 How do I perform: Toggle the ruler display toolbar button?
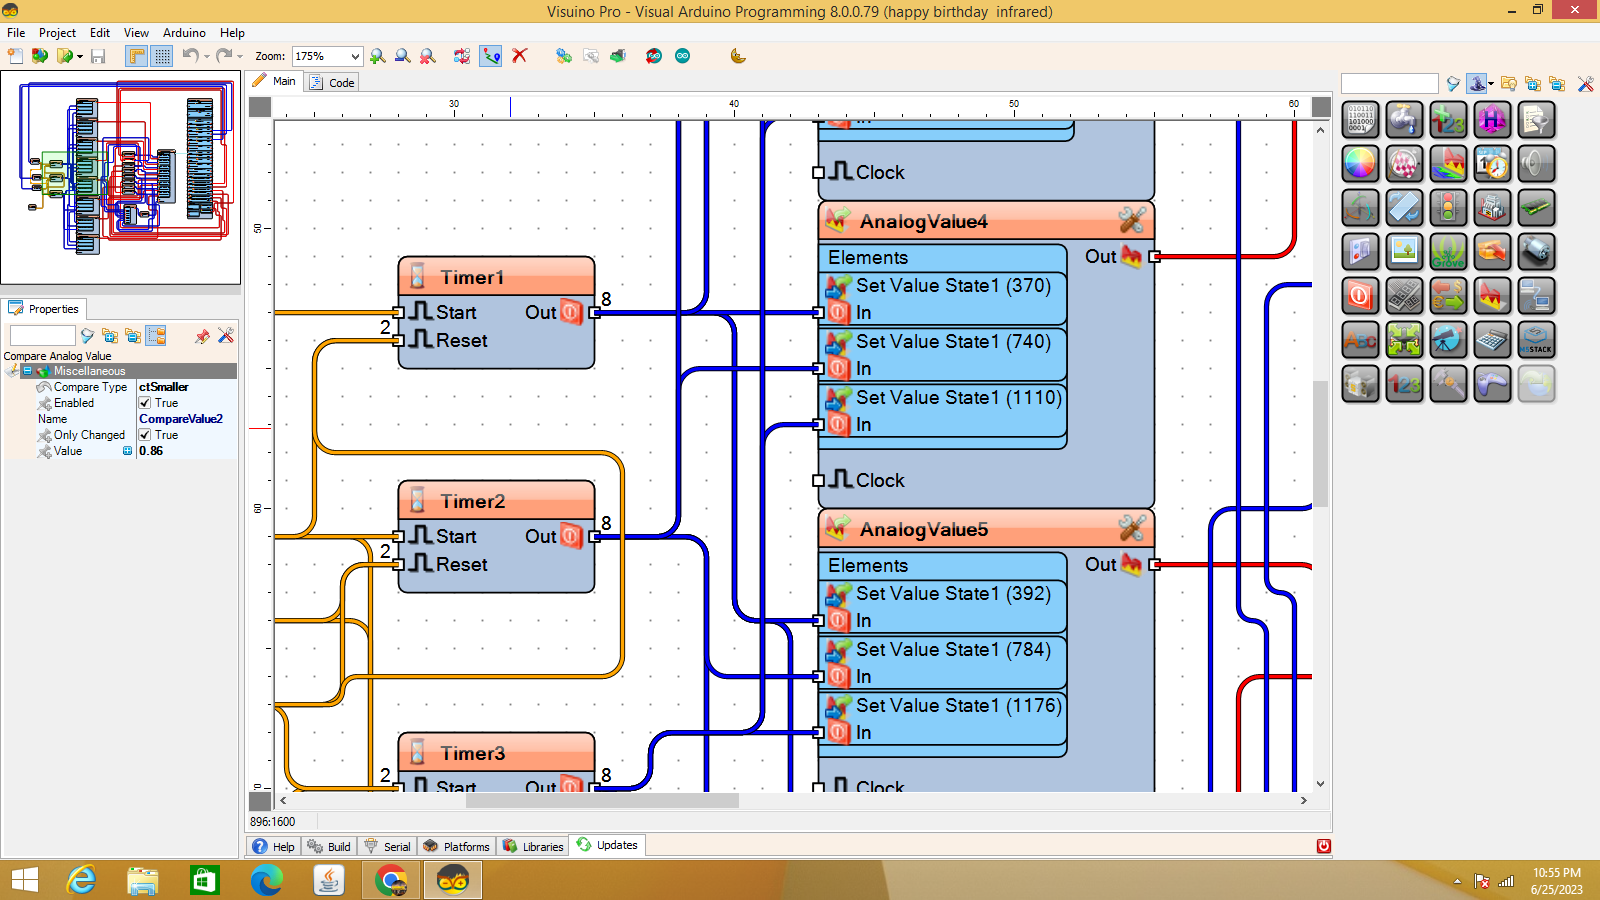click(x=136, y=56)
